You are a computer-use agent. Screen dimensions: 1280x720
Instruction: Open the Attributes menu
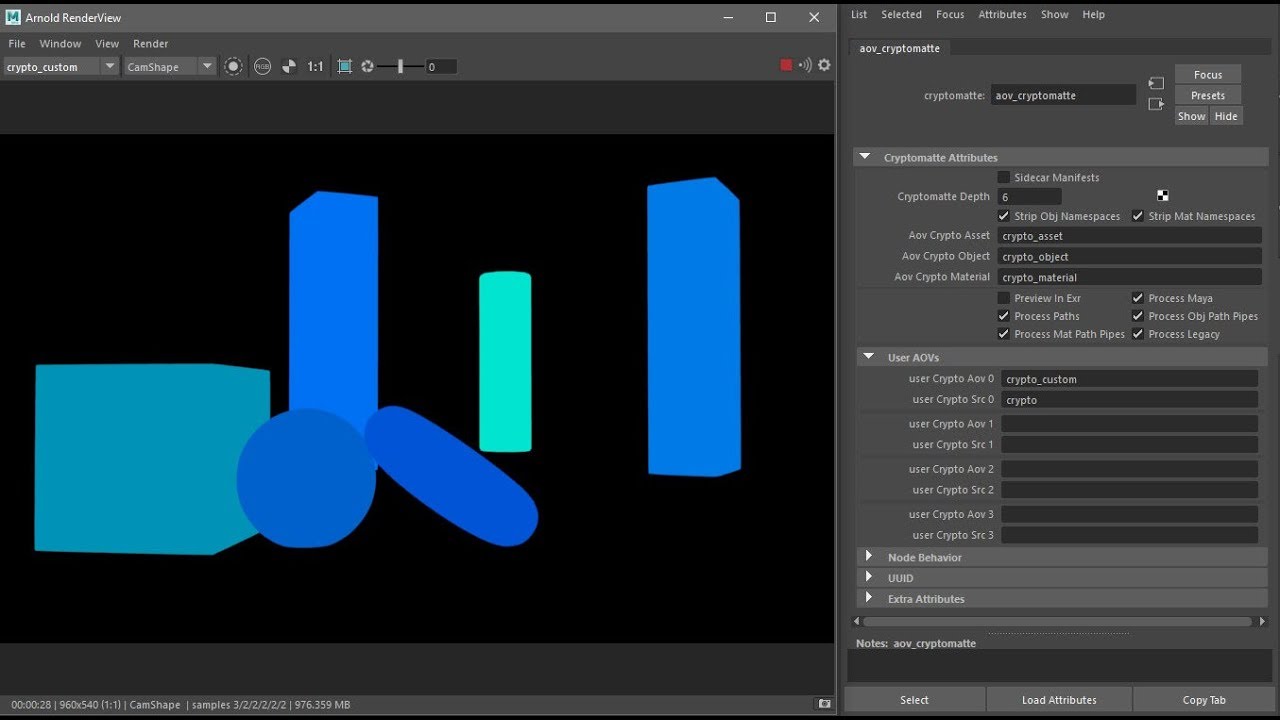click(x=1002, y=15)
